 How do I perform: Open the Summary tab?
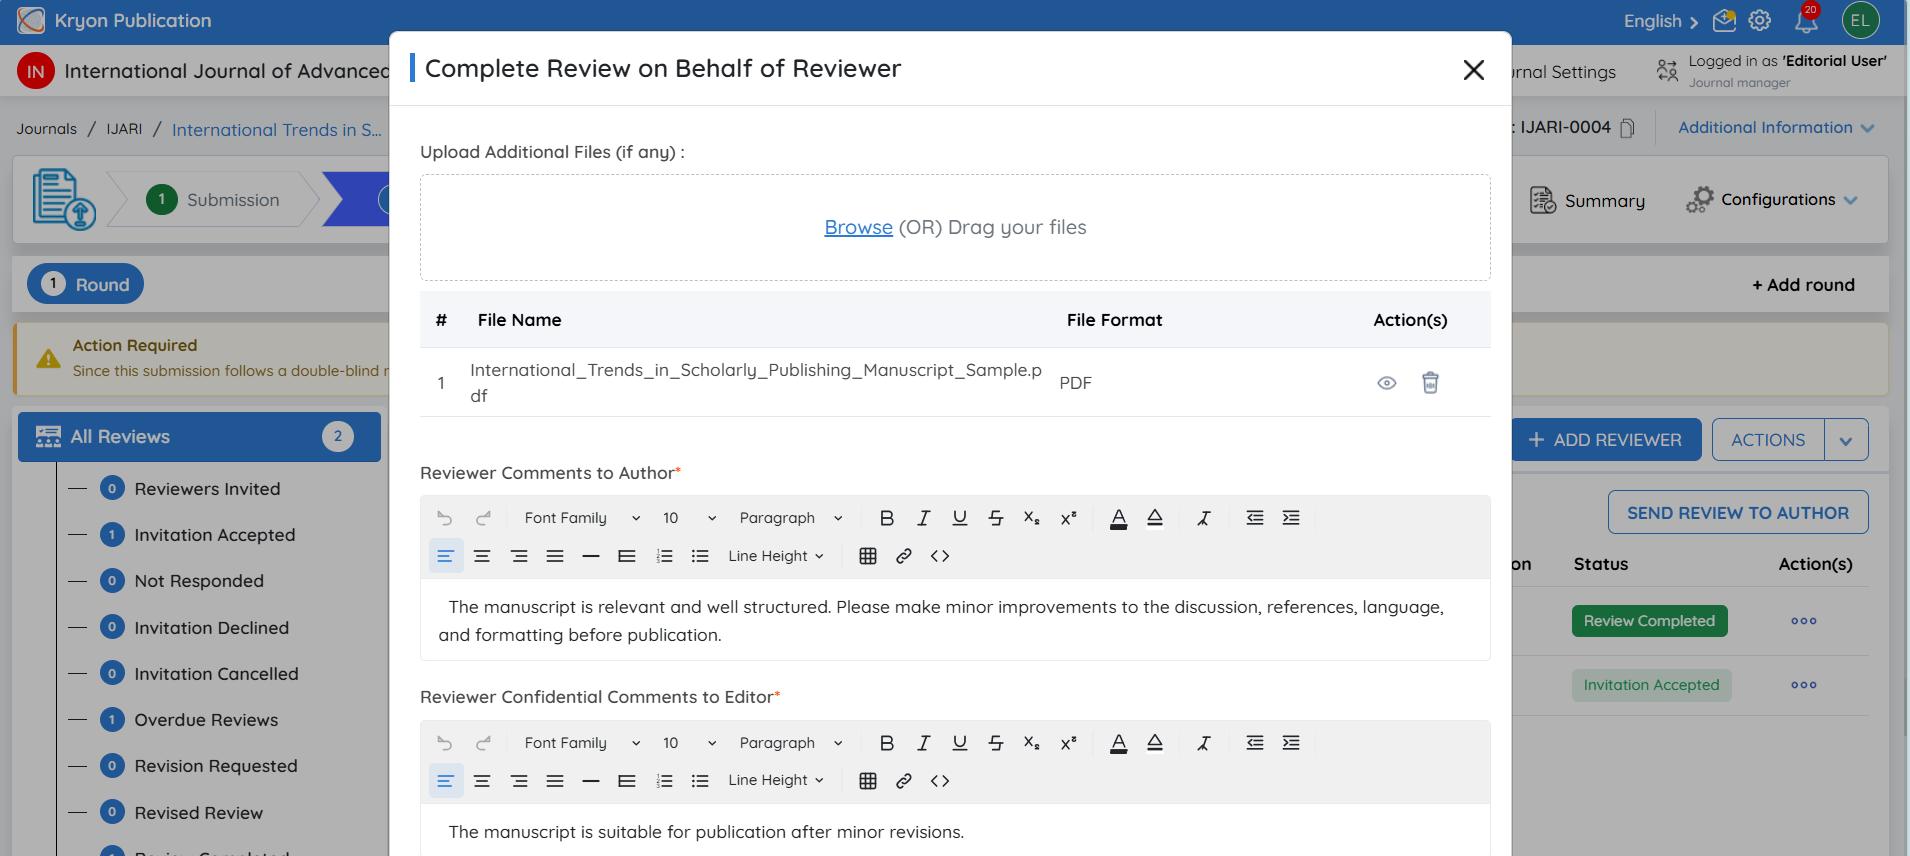(x=1587, y=201)
